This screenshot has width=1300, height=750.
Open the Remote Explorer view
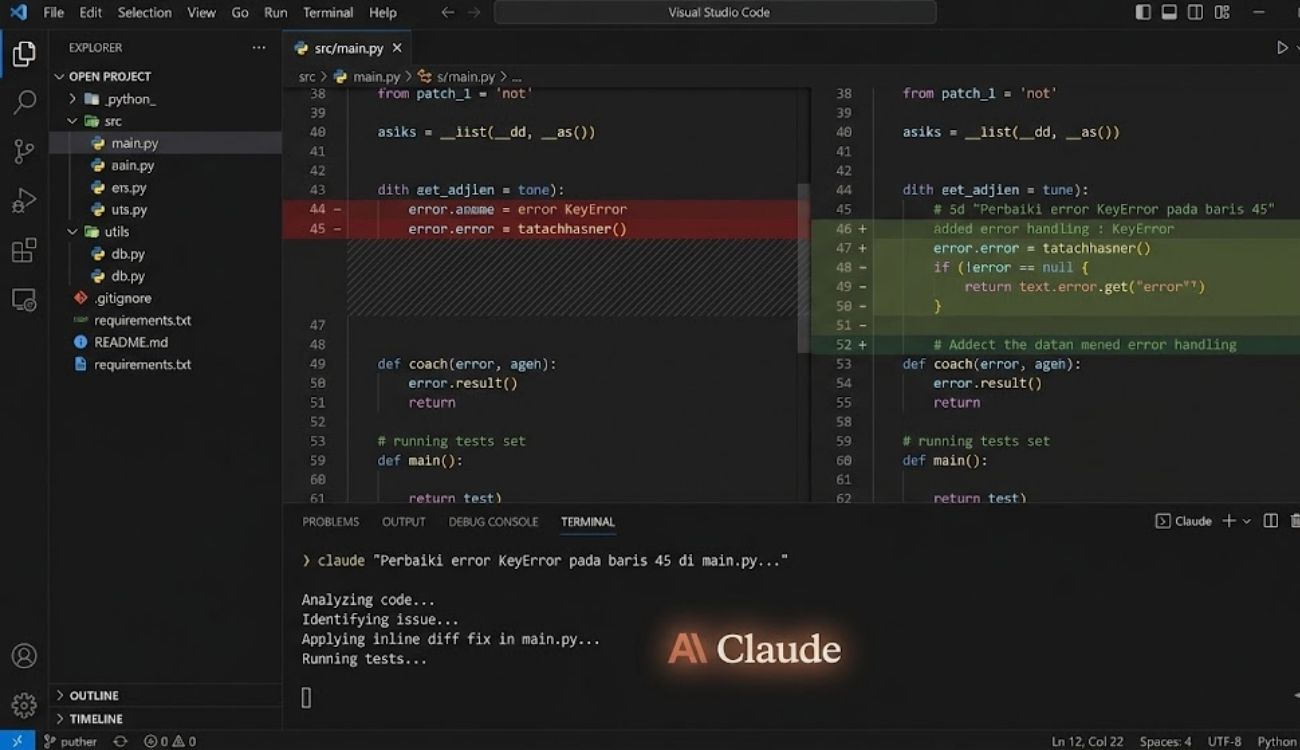(x=24, y=300)
